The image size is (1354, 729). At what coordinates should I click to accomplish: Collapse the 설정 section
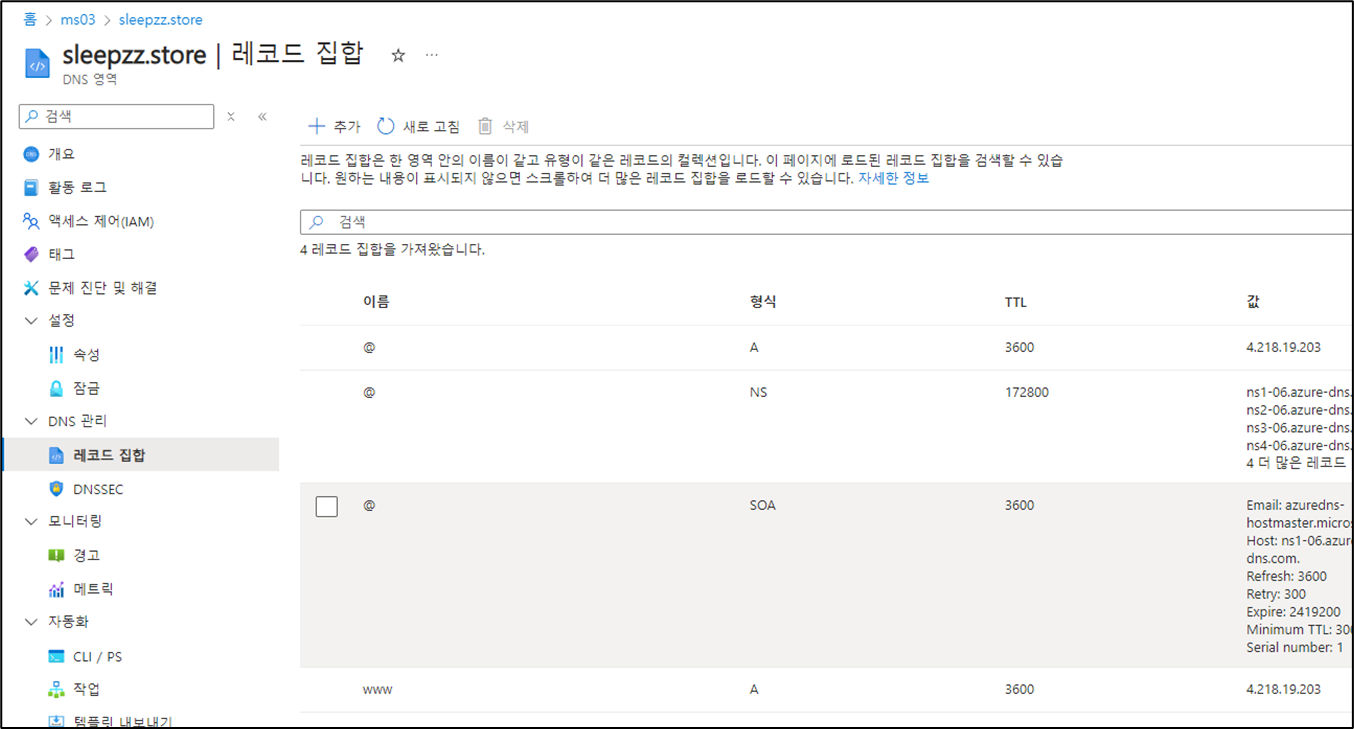click(31, 321)
